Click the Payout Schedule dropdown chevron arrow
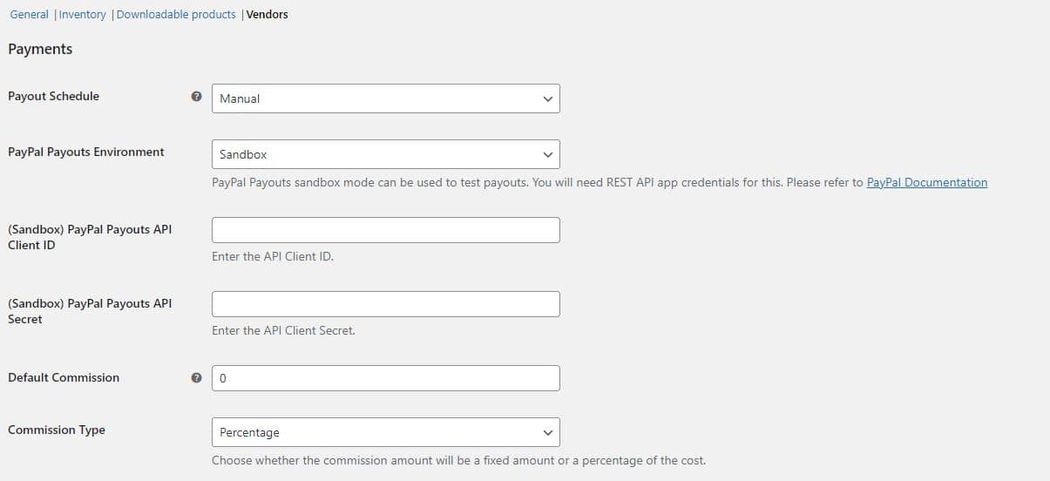 [548, 99]
